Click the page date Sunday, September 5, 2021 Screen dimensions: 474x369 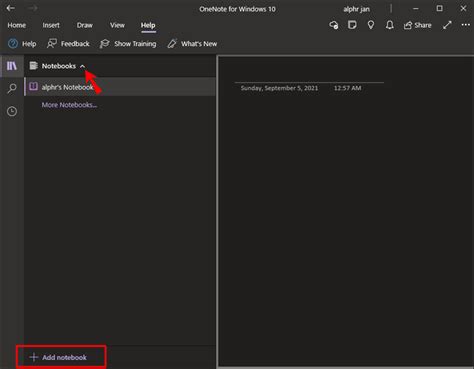279,88
